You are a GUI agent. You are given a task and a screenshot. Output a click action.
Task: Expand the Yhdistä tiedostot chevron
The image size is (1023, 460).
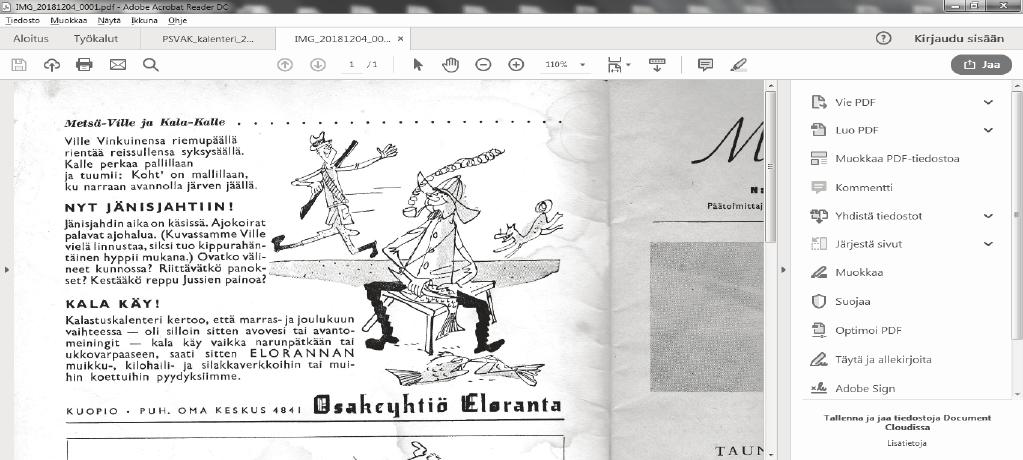pos(988,216)
